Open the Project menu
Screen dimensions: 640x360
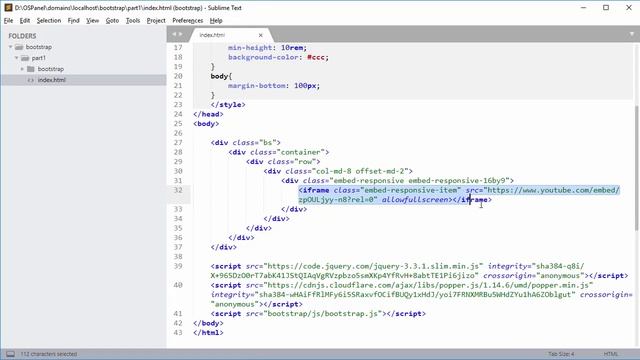click(156, 20)
